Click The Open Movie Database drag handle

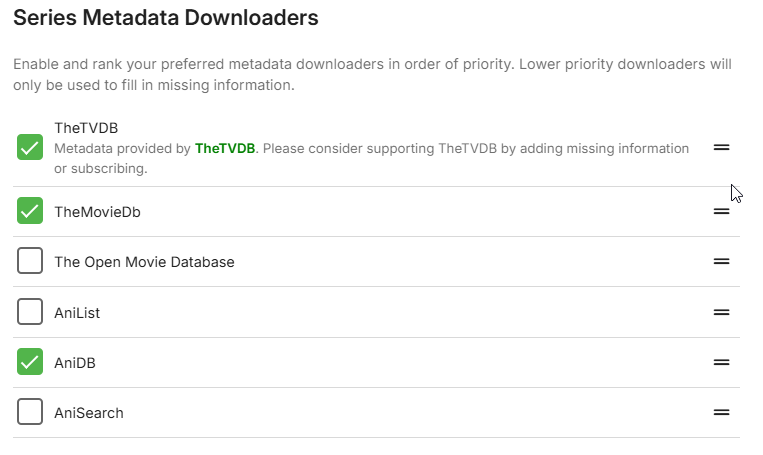(x=721, y=261)
